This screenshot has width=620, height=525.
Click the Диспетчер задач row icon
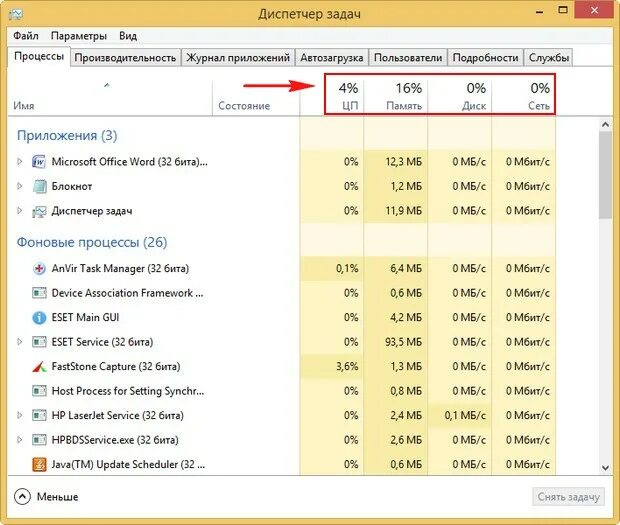[39, 211]
